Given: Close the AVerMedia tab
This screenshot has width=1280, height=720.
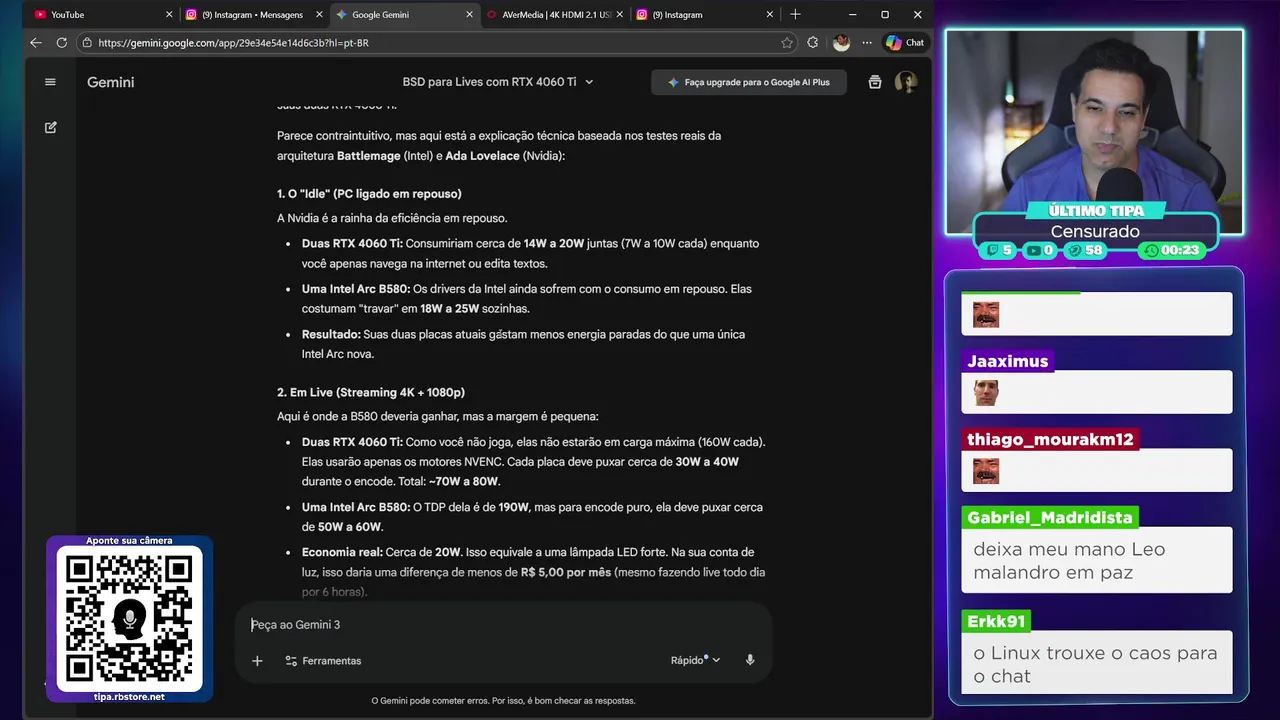Looking at the screenshot, I should [x=620, y=15].
